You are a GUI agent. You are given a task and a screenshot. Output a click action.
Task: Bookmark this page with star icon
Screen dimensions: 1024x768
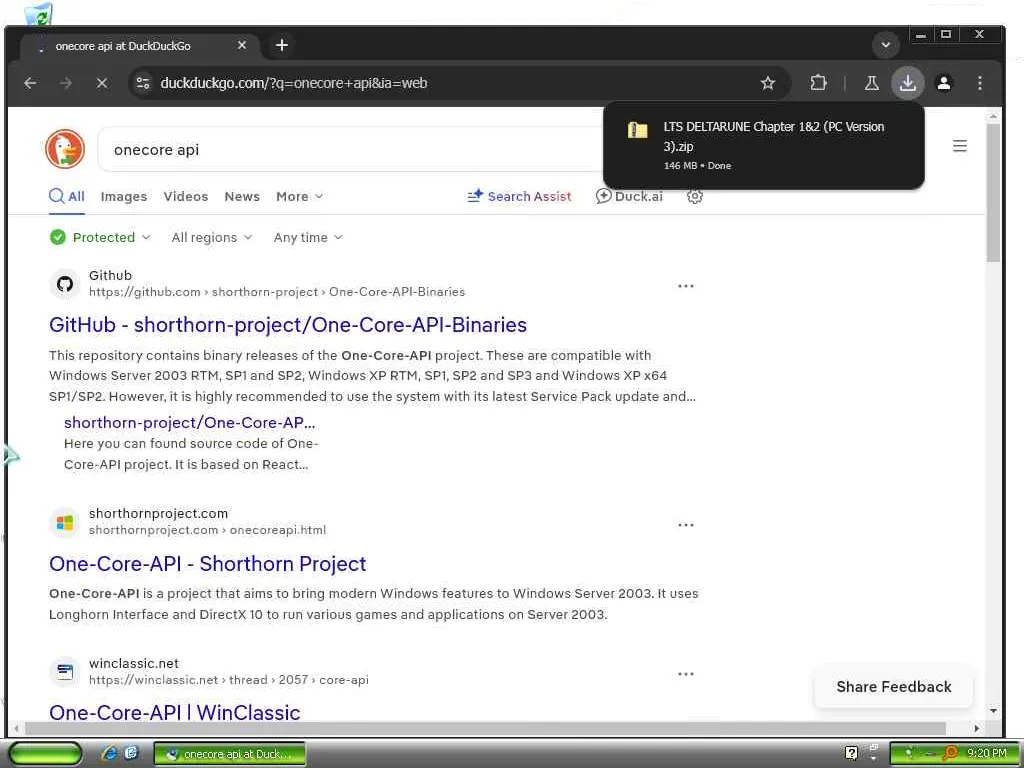(x=768, y=83)
